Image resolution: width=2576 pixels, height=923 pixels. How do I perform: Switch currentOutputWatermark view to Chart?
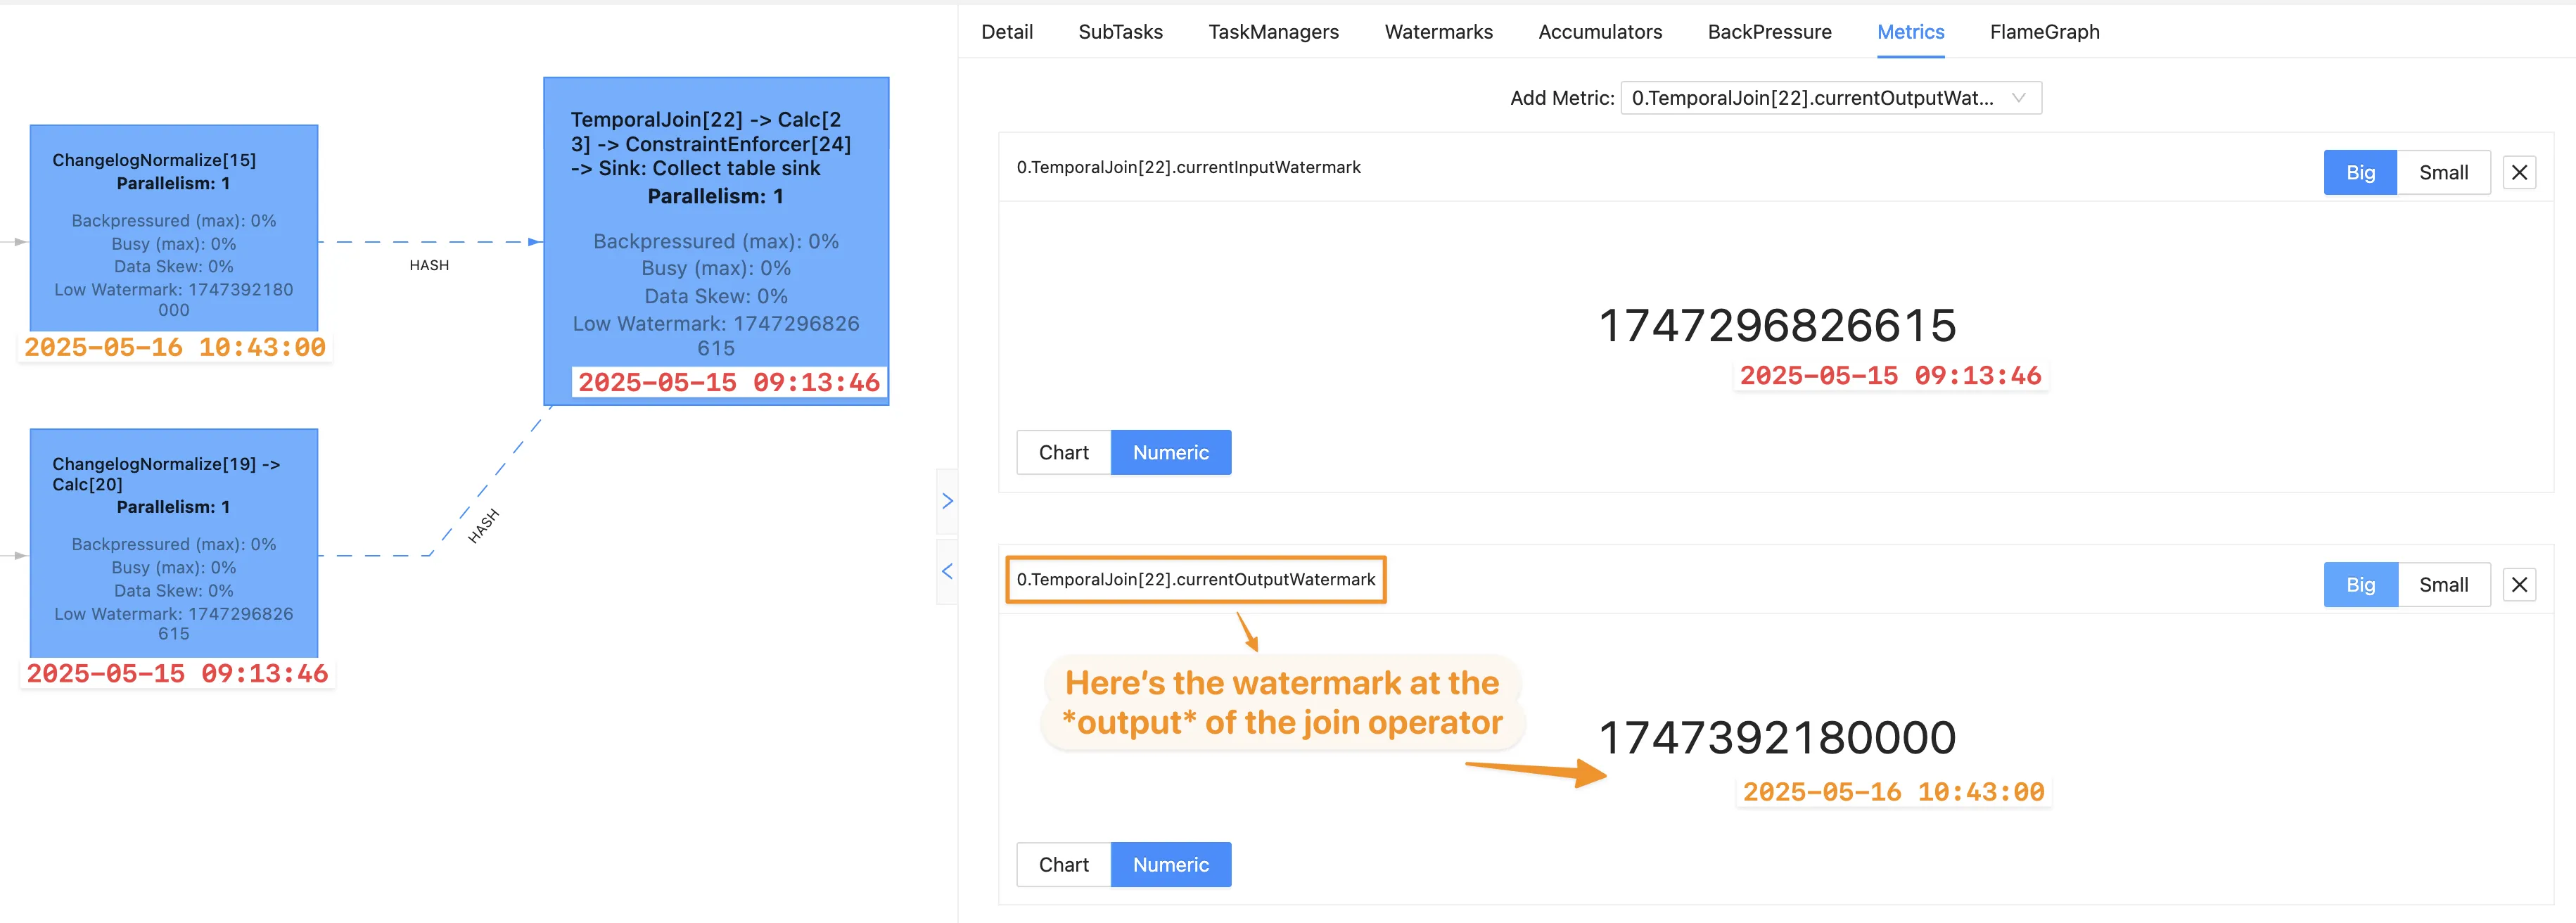[x=1063, y=865]
